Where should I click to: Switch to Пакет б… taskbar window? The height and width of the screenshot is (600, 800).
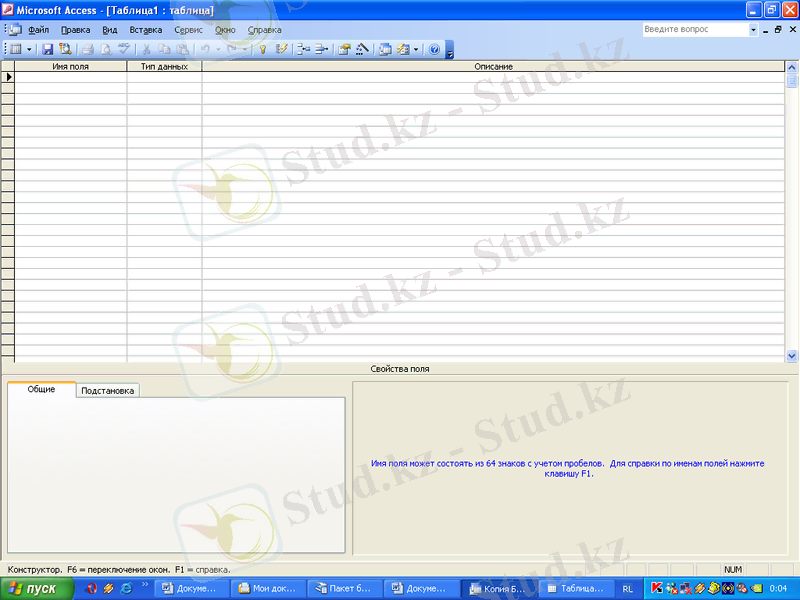[344, 589]
